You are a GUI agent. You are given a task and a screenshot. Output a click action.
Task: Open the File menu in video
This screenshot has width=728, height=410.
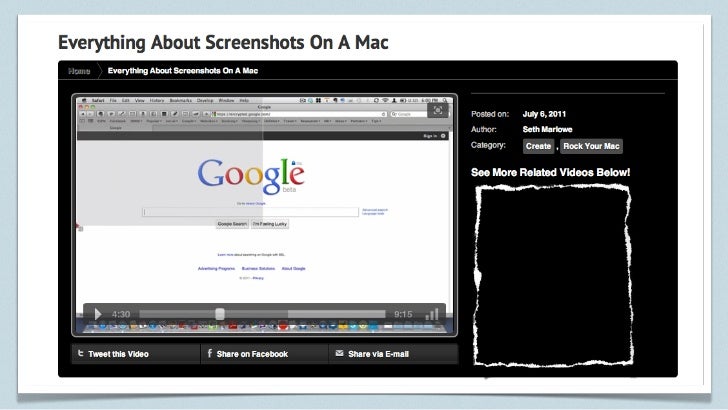pyautogui.click(x=113, y=100)
